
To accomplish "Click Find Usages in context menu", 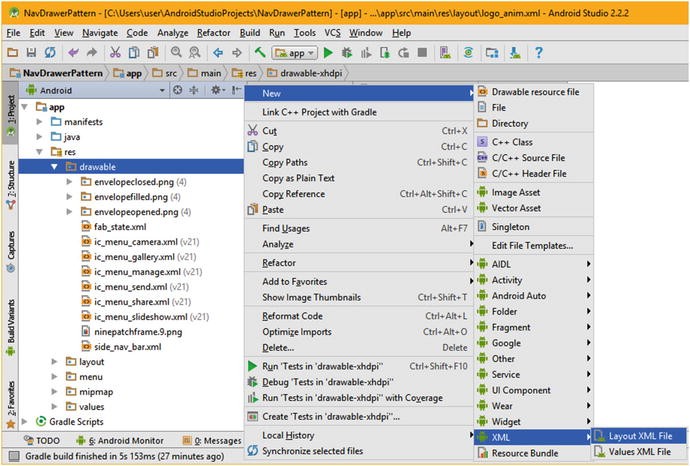I will (359, 228).
